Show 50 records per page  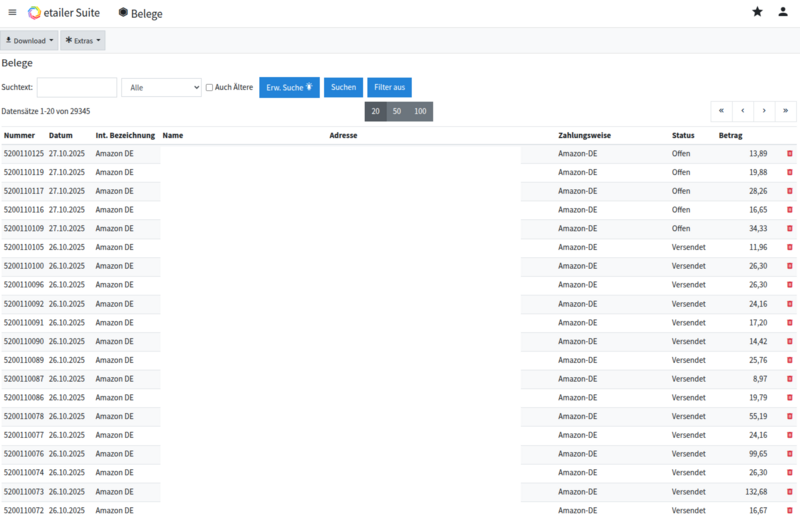click(397, 111)
